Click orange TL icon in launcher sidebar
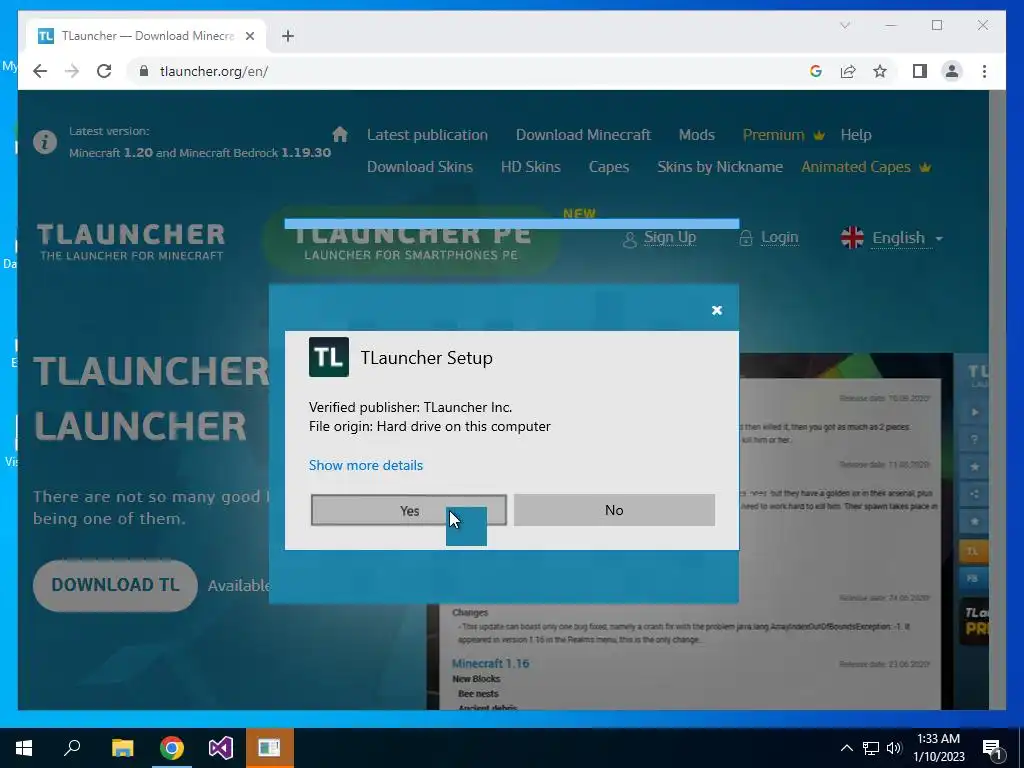 (972, 551)
